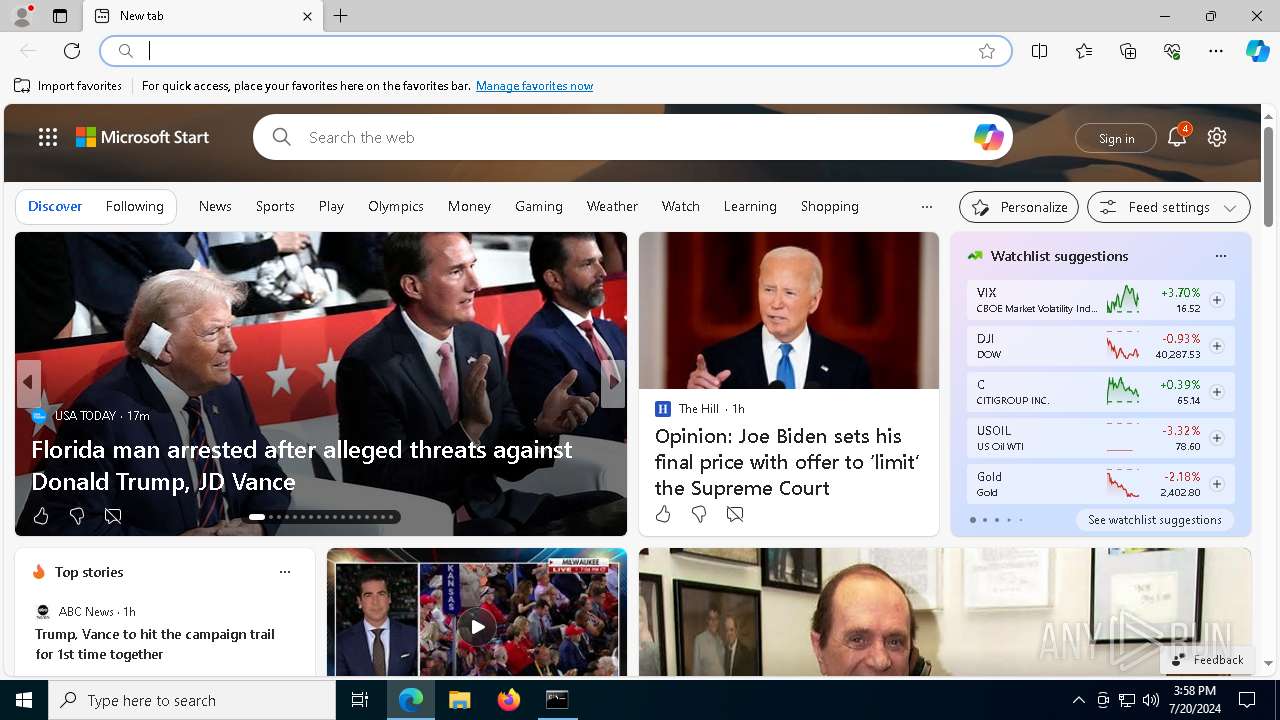
Task: Open page settings gear icon
Action: click(x=1217, y=137)
